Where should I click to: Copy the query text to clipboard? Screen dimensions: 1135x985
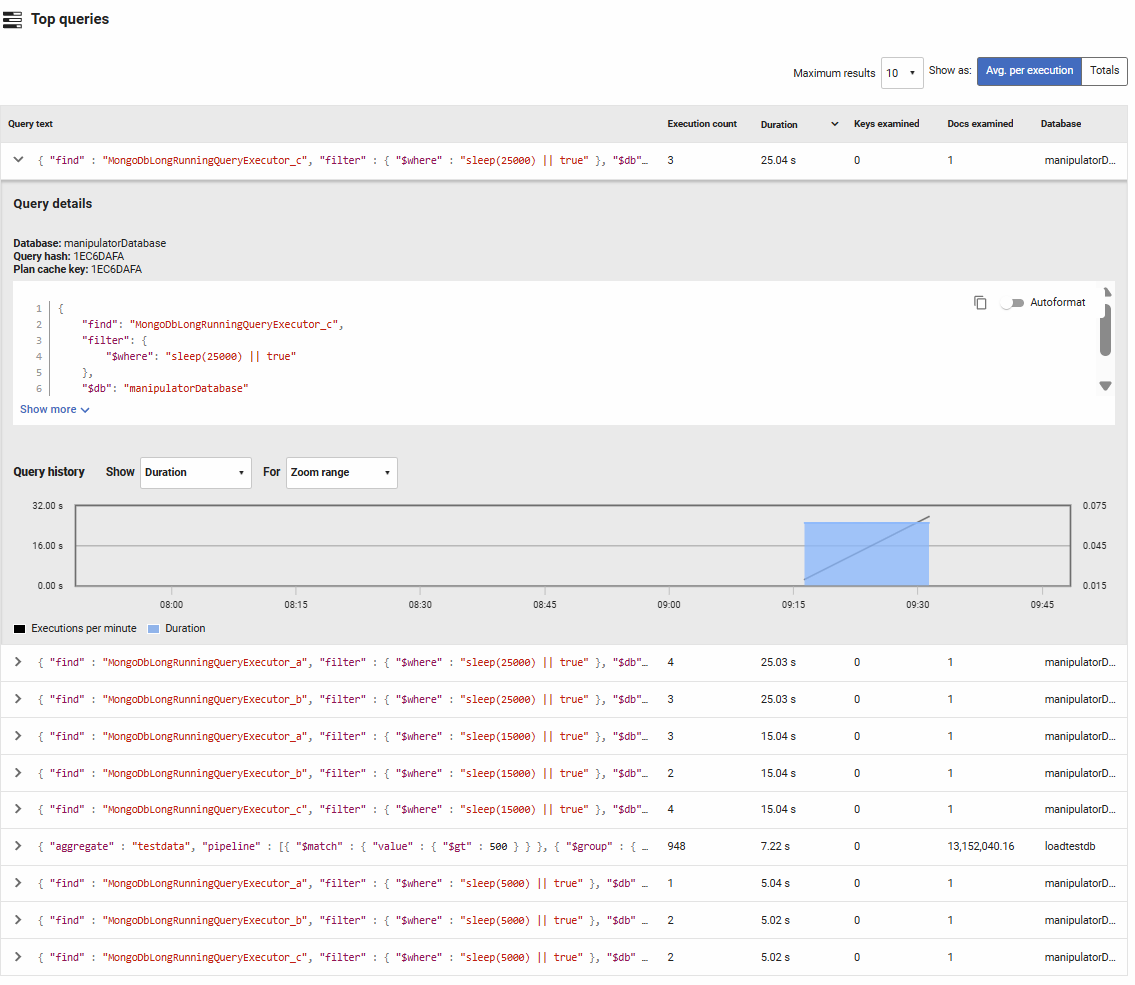pos(980,303)
